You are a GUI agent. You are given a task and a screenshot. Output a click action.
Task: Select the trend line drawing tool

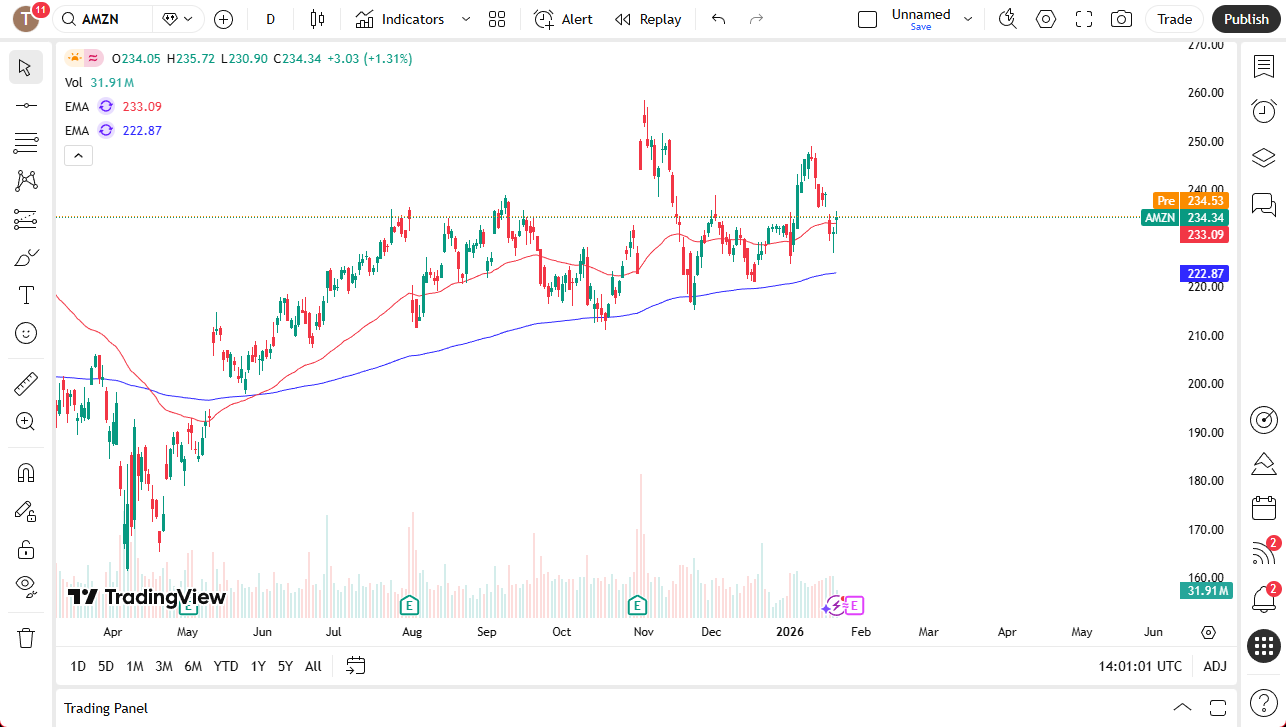click(x=26, y=105)
